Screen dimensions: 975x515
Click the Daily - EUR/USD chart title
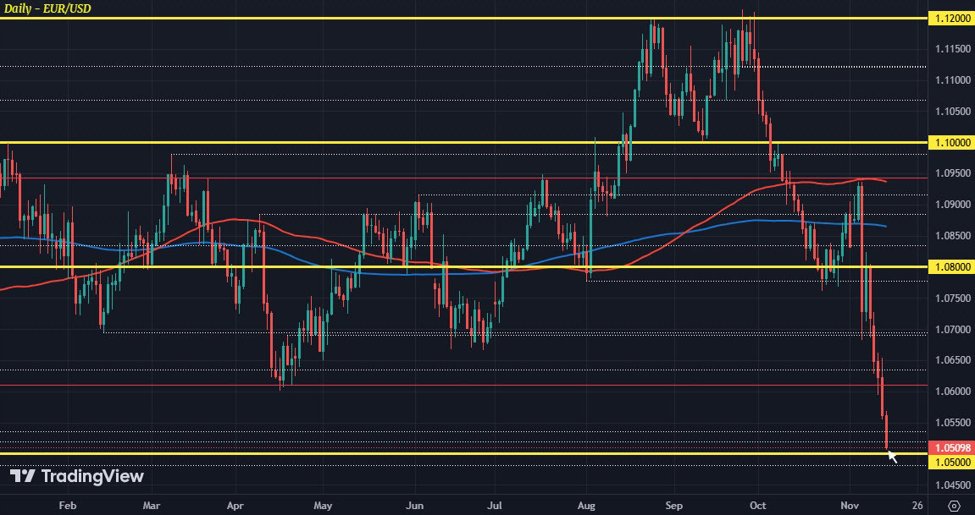pyautogui.click(x=47, y=9)
